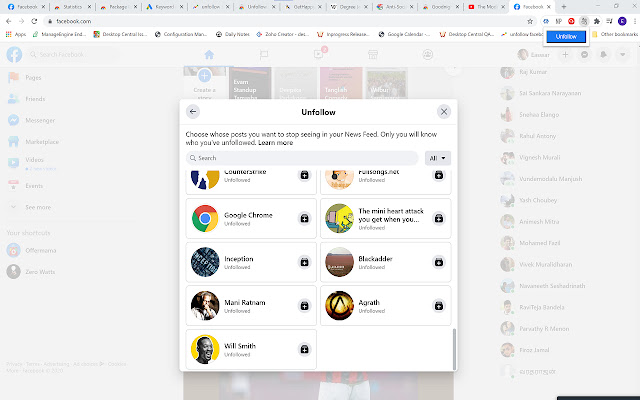Open the Extensions puzzle icon
The image size is (640, 400).
(x=597, y=21)
